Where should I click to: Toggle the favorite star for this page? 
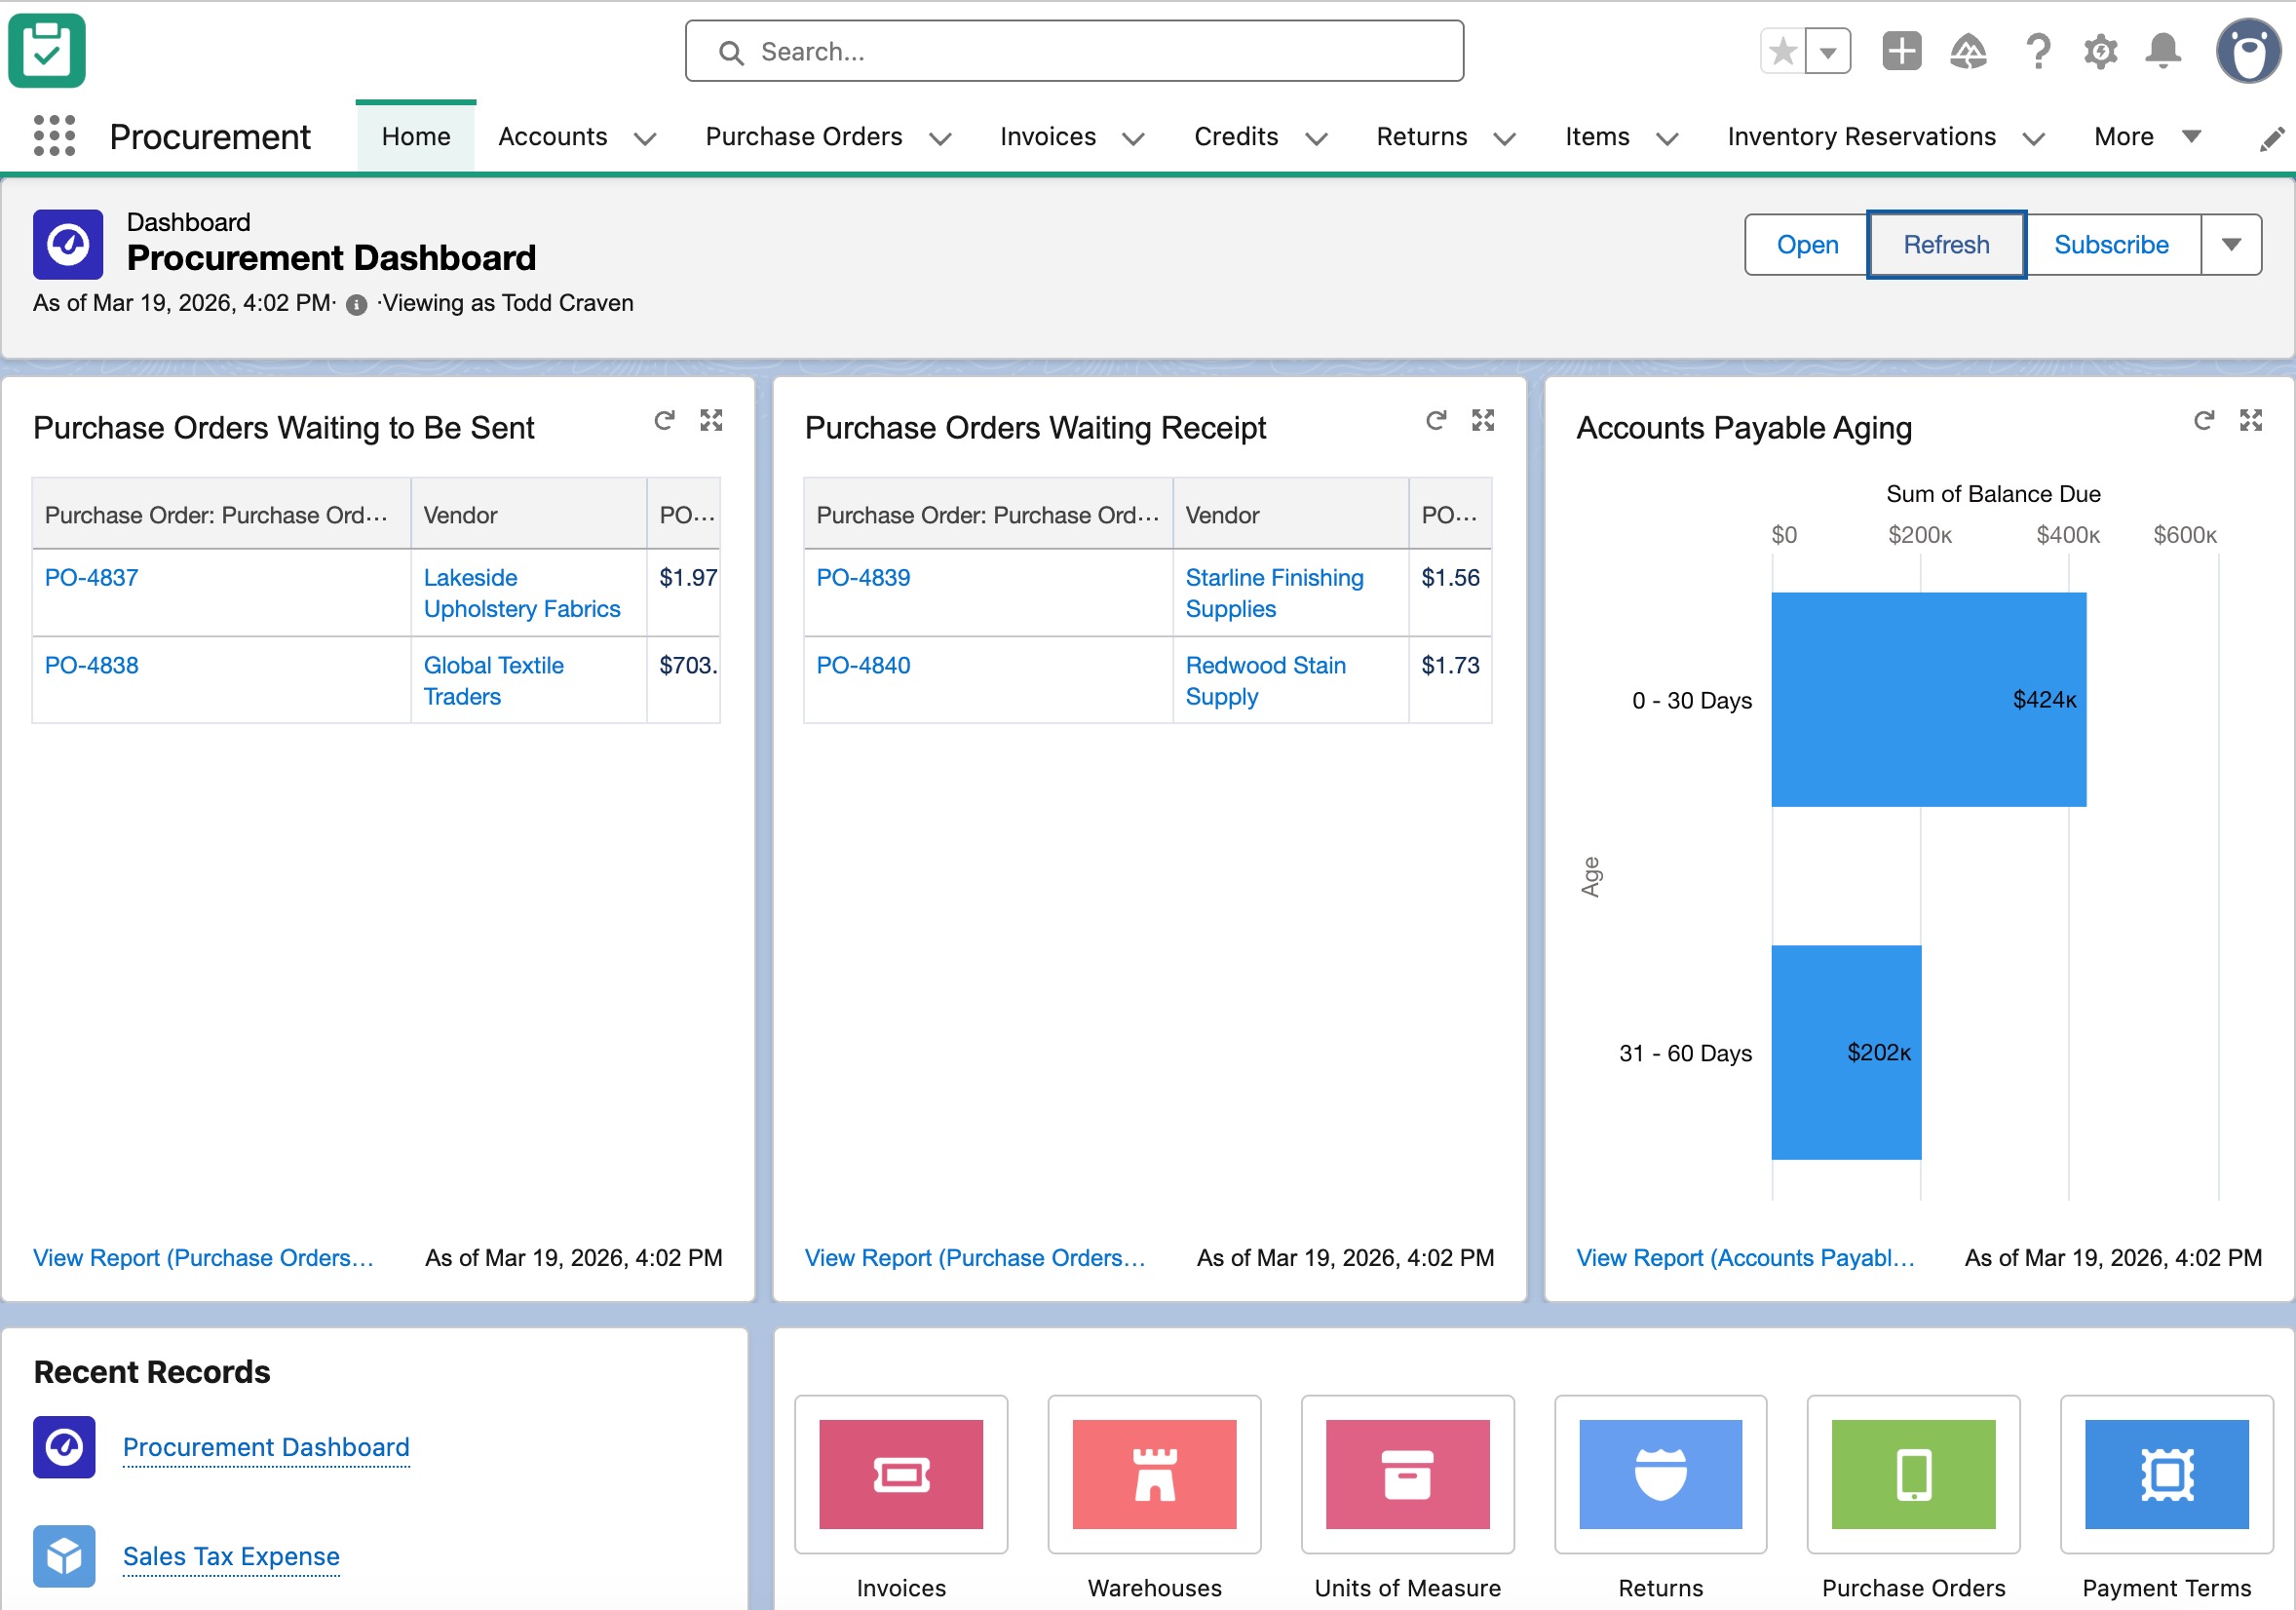coord(1782,51)
